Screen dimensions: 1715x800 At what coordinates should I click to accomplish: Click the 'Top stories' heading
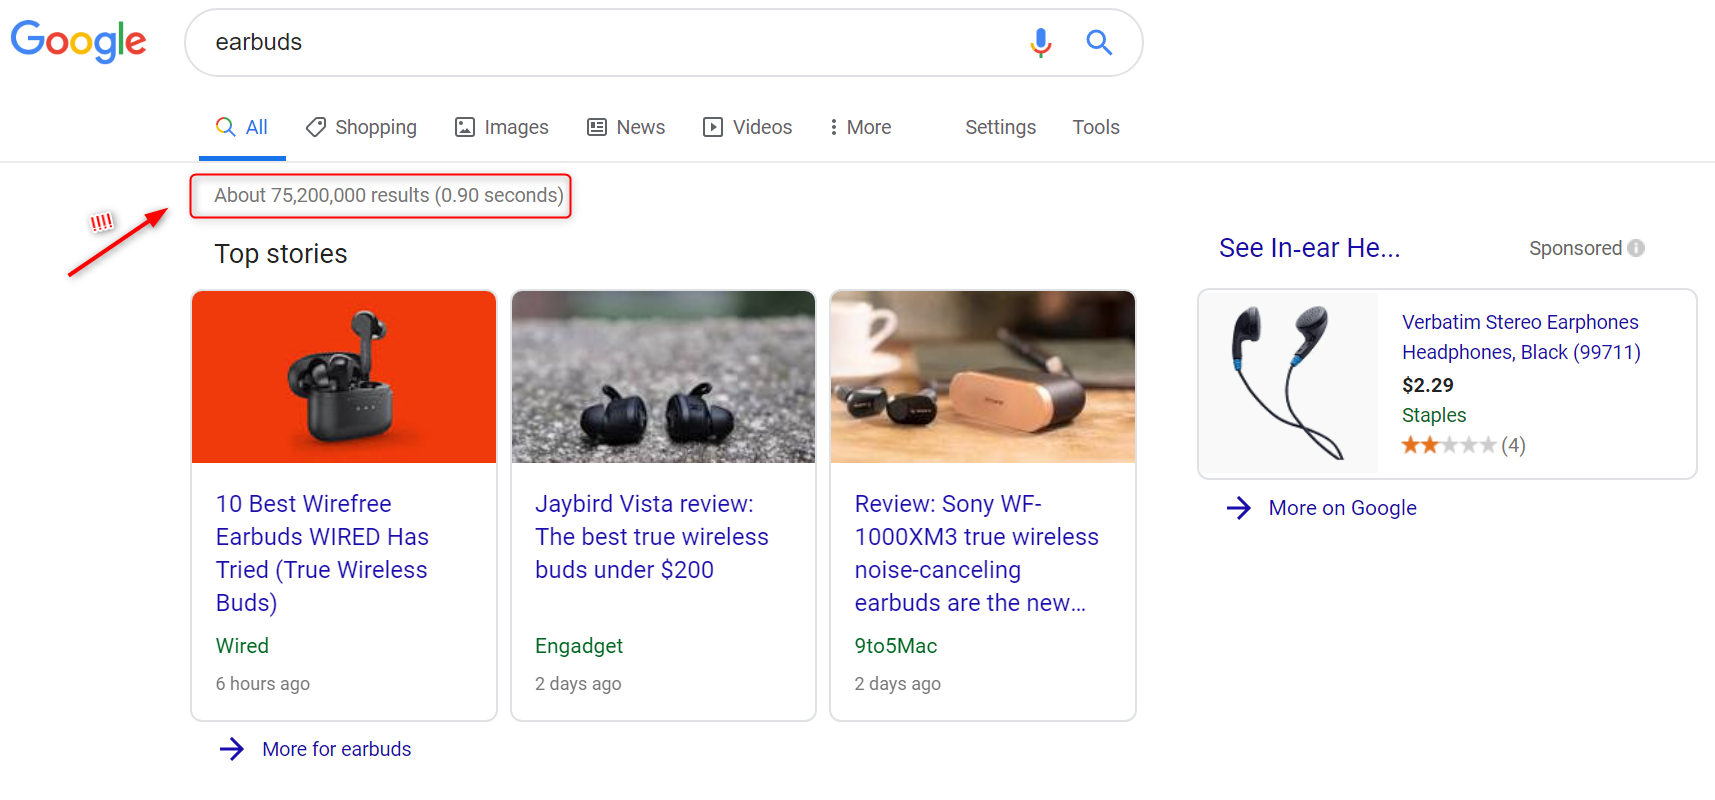(281, 254)
